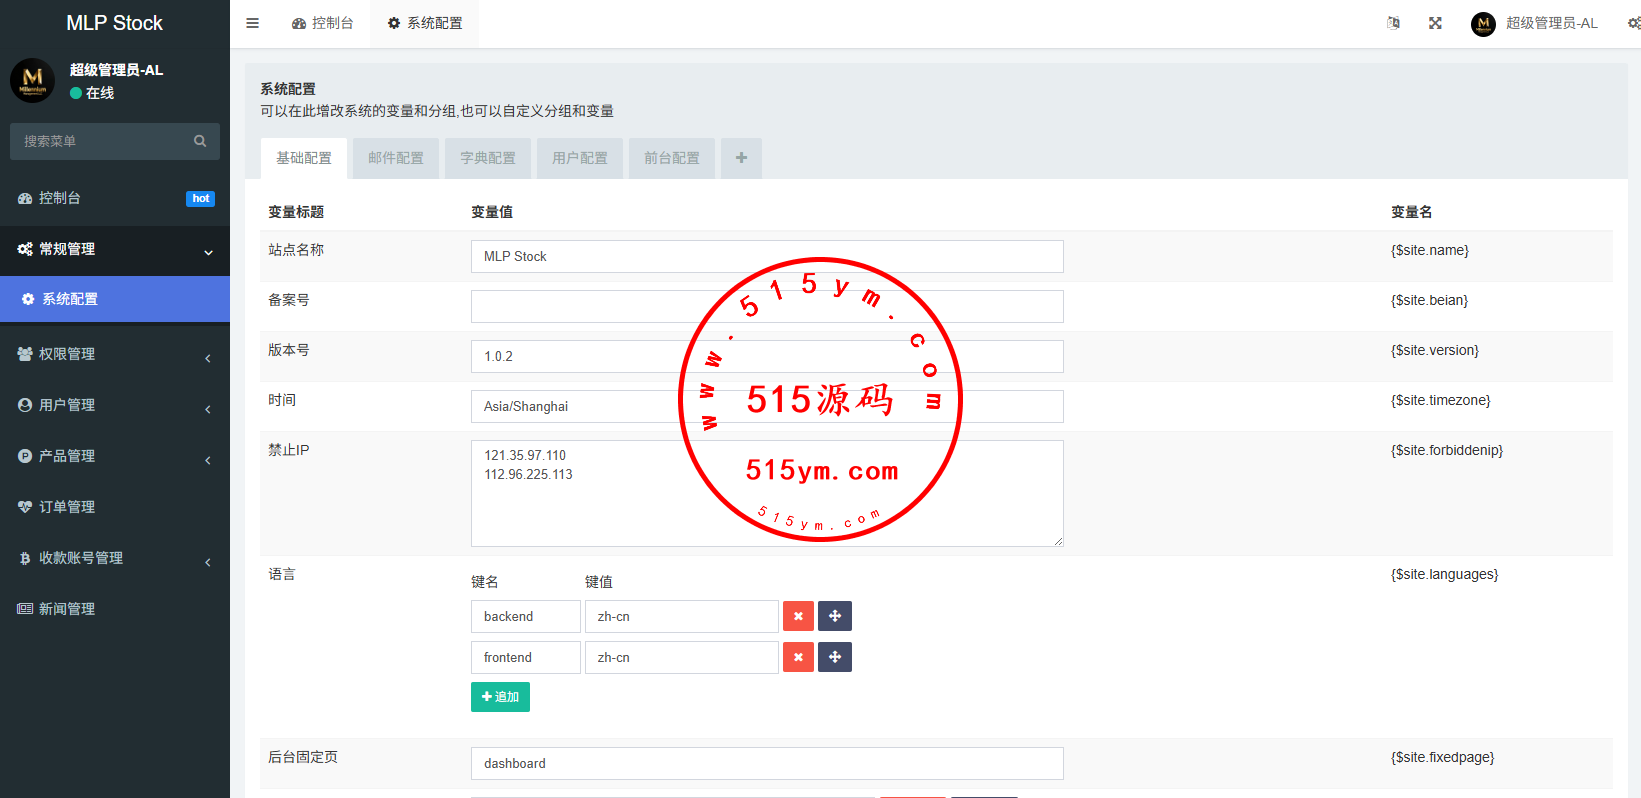Click the language switch icon in header

click(1393, 23)
